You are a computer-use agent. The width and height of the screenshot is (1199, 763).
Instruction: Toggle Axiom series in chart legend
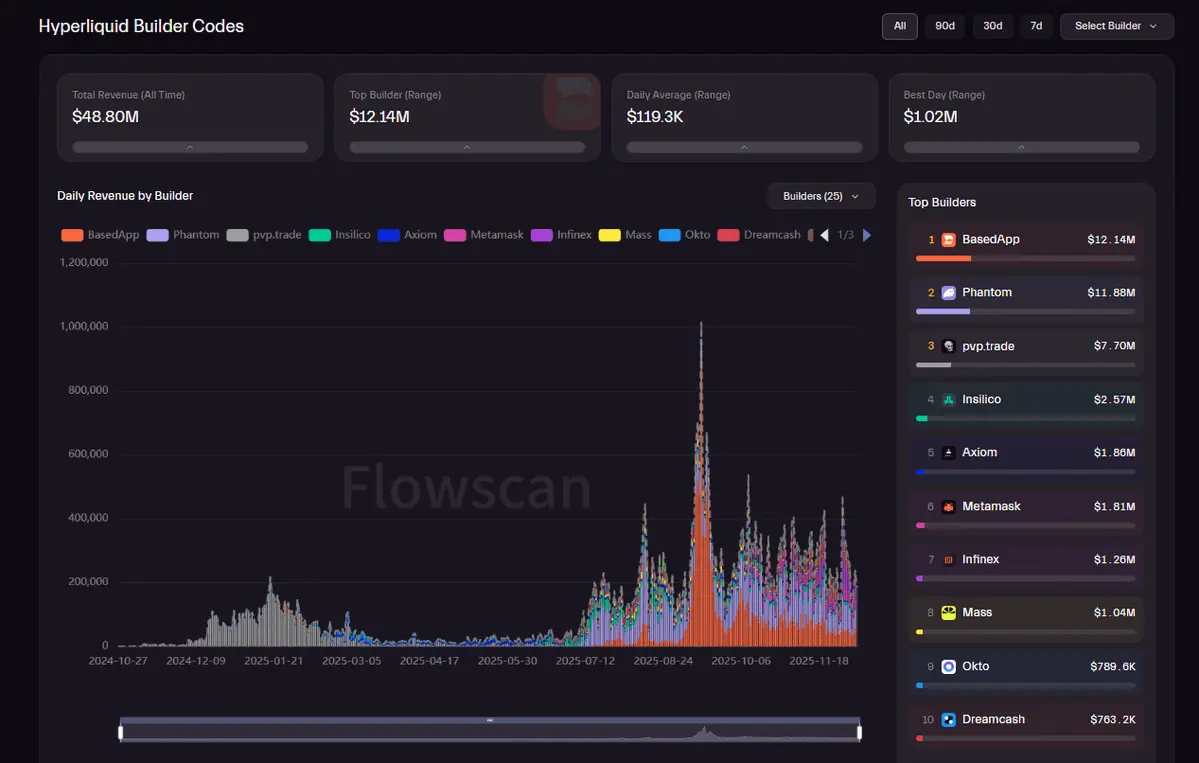point(407,235)
